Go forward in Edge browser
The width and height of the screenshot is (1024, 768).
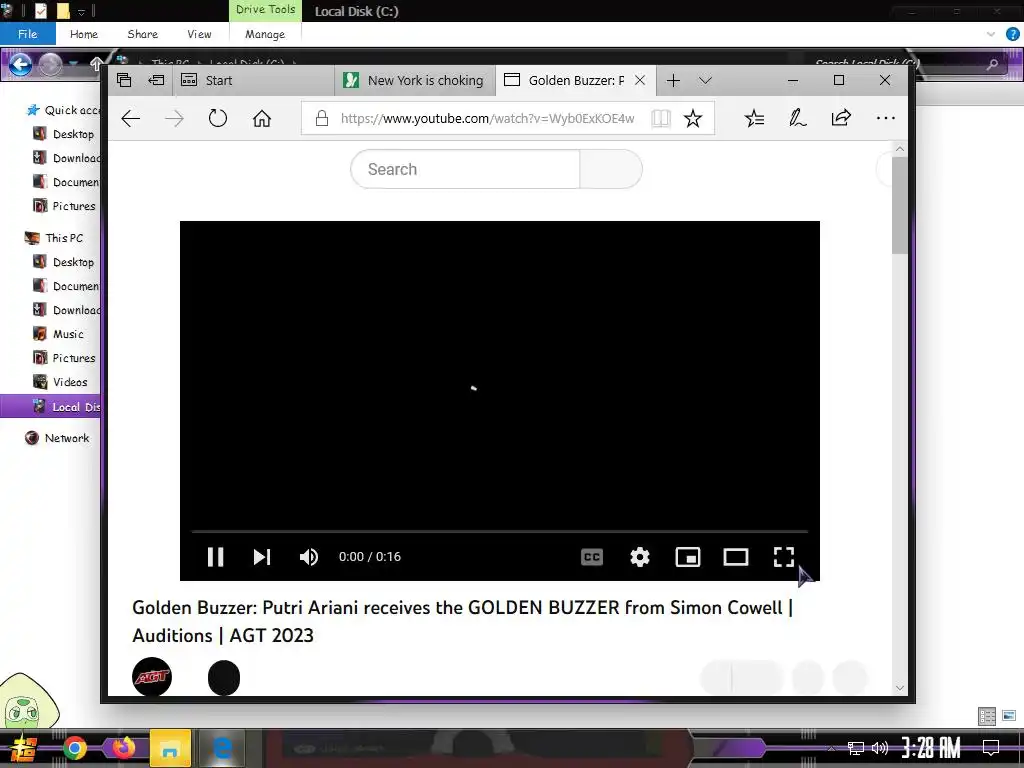pyautogui.click(x=174, y=118)
